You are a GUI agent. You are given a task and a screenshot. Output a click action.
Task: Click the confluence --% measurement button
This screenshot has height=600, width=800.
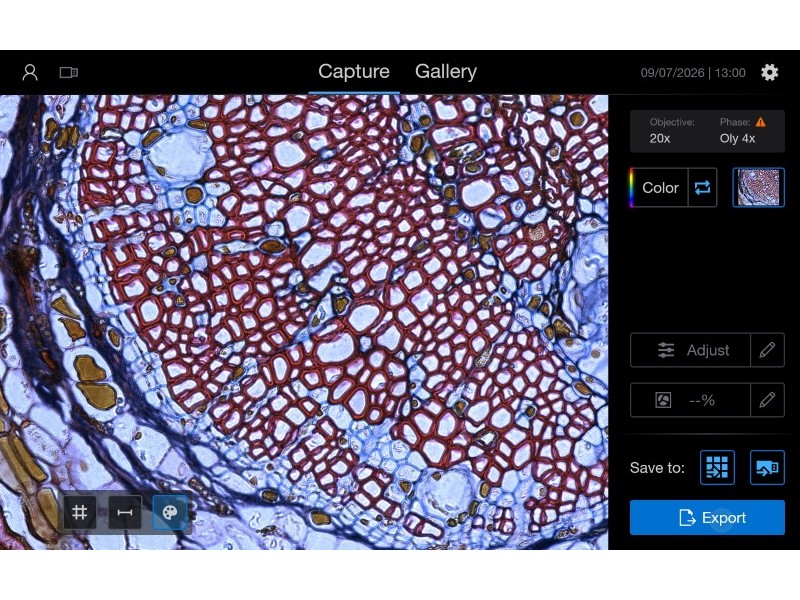[x=690, y=400]
